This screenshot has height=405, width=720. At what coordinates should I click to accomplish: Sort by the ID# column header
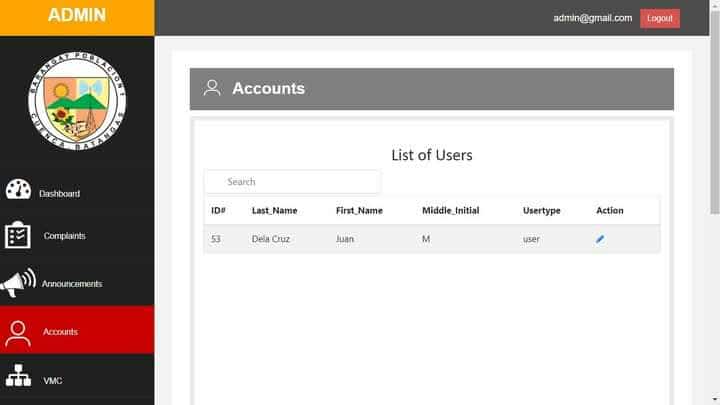(x=218, y=211)
